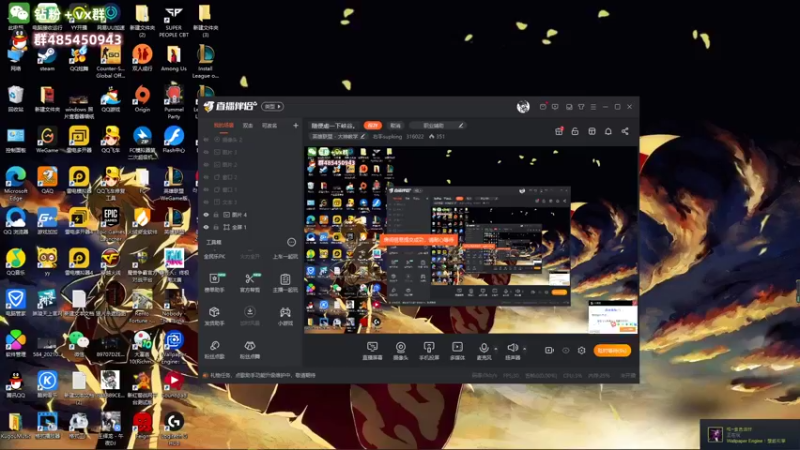Edit the 英雄联盟 category label

[338, 137]
